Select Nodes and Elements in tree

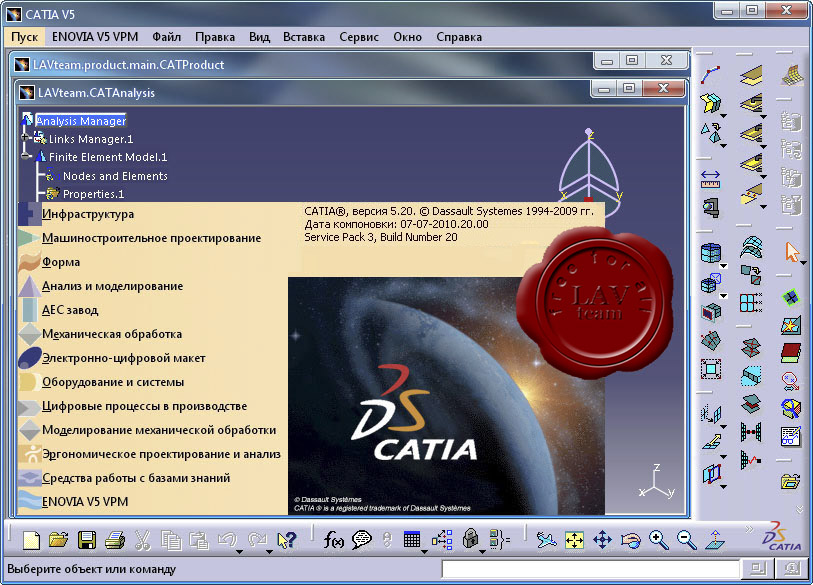[x=115, y=176]
